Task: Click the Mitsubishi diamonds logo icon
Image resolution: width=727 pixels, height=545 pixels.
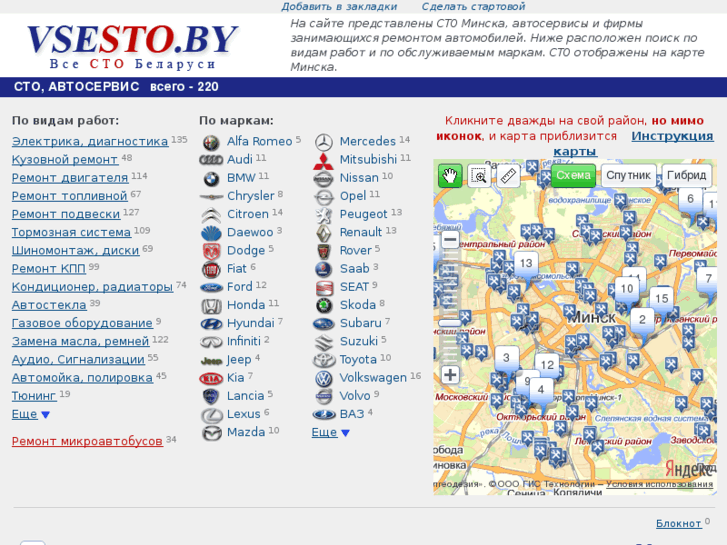Action: pyautogui.click(x=324, y=160)
